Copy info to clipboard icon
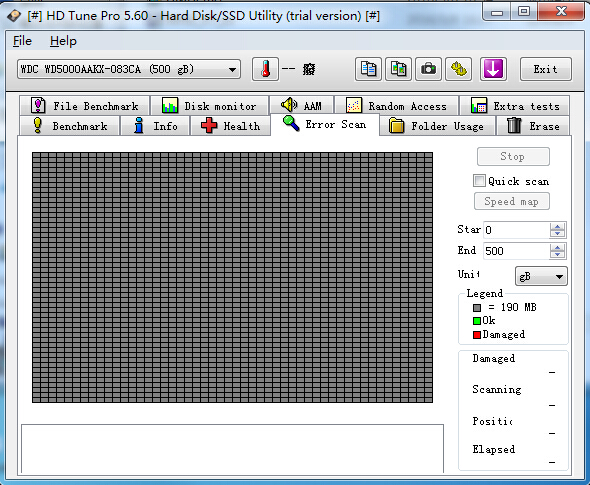590x485 pixels. pos(368,69)
